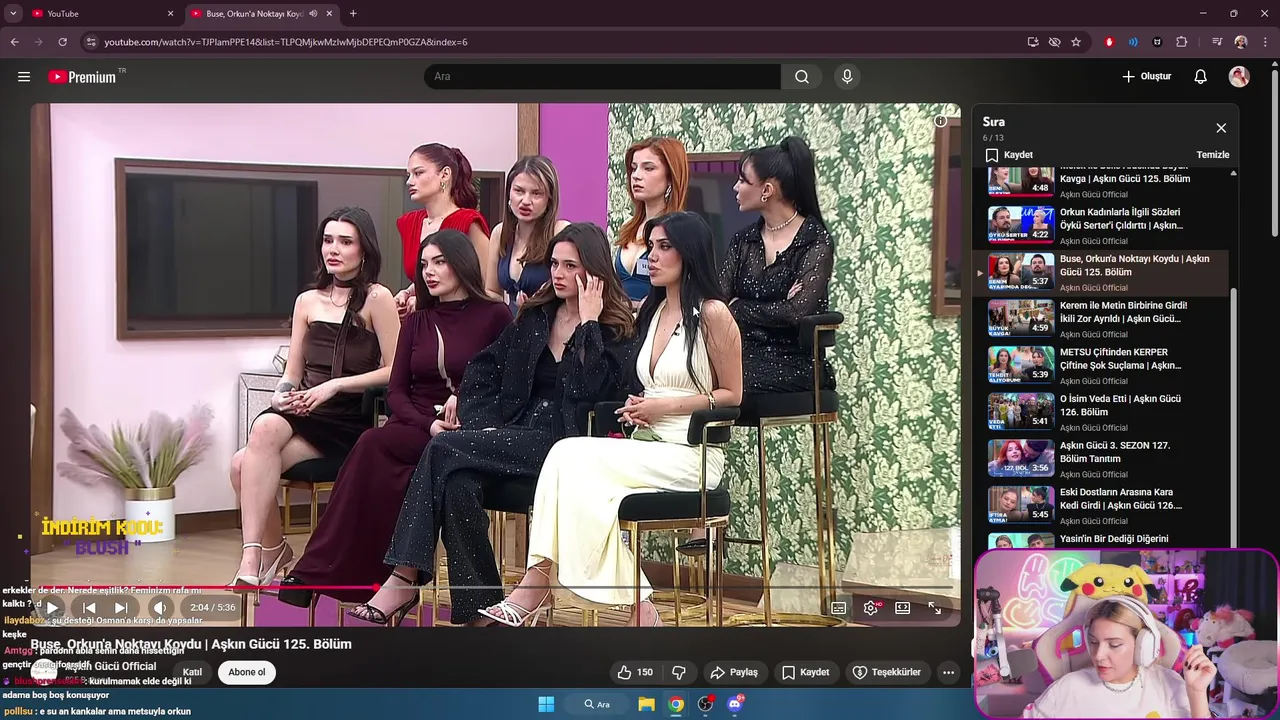Clear the queue with Temizle
This screenshot has width=1280, height=720.
tap(1213, 155)
